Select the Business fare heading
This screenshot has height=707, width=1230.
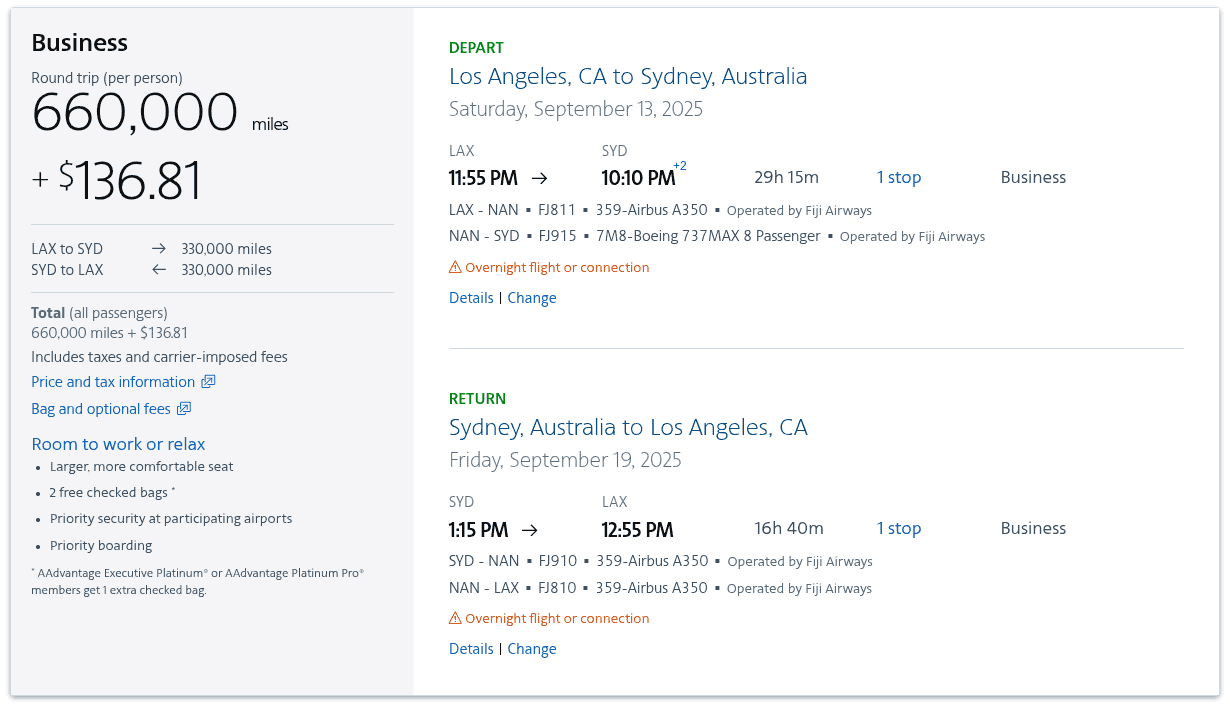point(79,42)
